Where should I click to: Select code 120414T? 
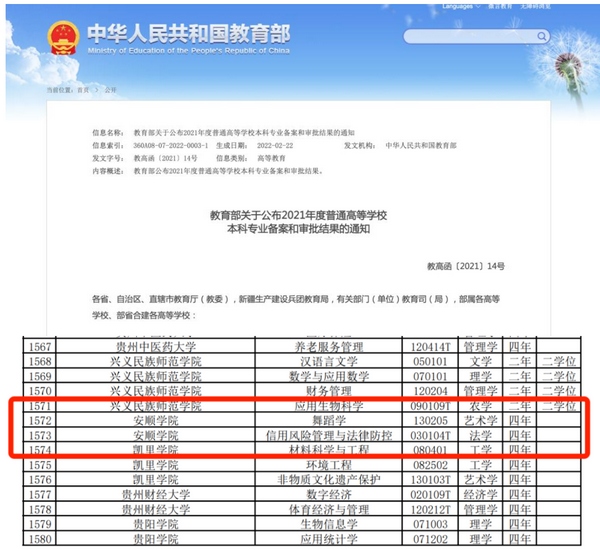(x=430, y=347)
